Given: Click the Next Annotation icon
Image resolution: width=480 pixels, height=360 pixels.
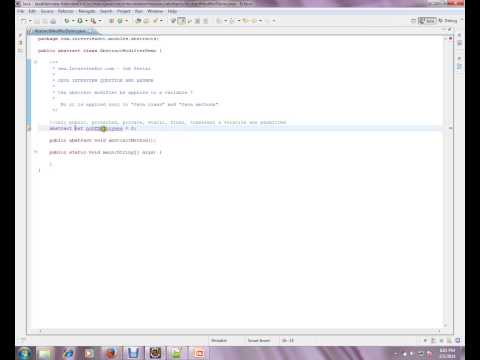Looking at the screenshot, I should 219,21.
